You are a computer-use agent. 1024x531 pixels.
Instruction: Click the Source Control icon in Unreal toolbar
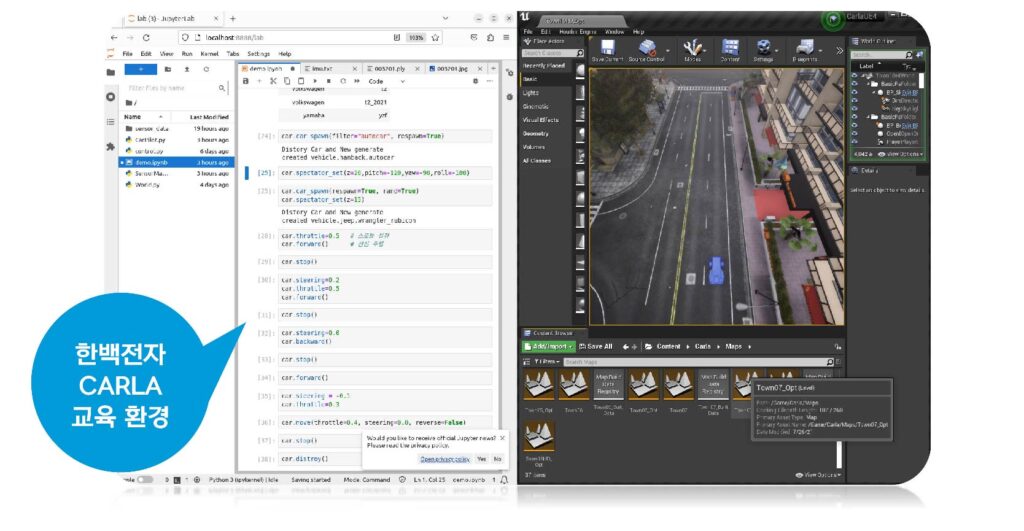[x=646, y=50]
